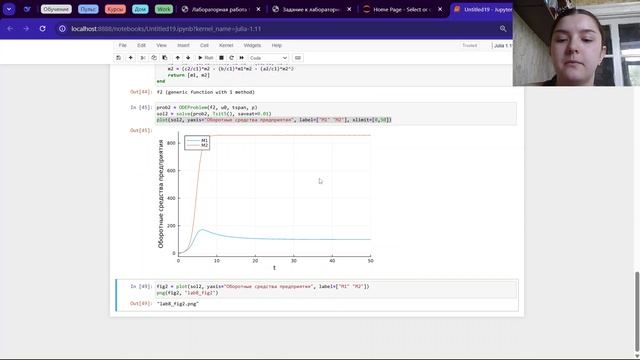
Task: Close the Home Page tab
Action: [x=440, y=9]
